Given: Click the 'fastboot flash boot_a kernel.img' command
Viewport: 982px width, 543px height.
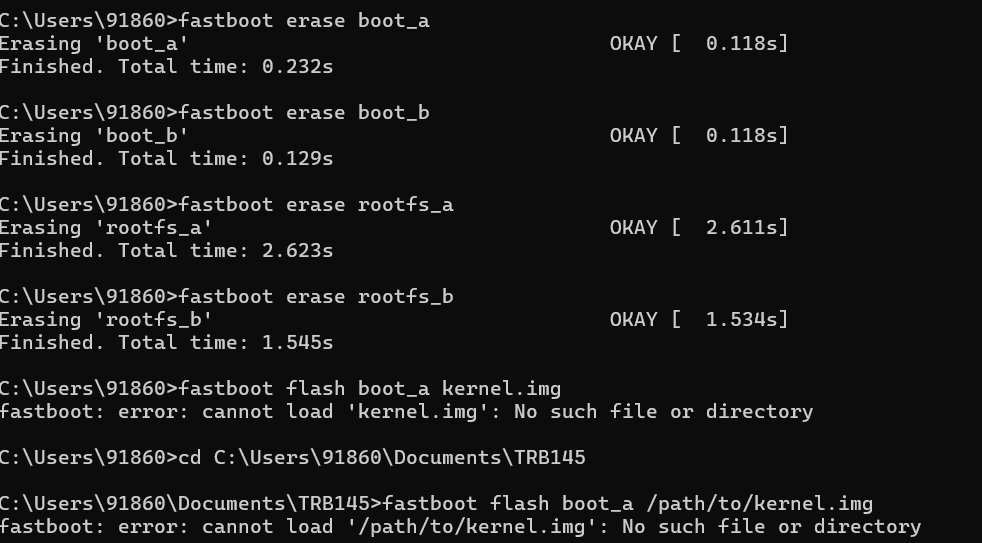Looking at the screenshot, I should (x=370, y=389).
